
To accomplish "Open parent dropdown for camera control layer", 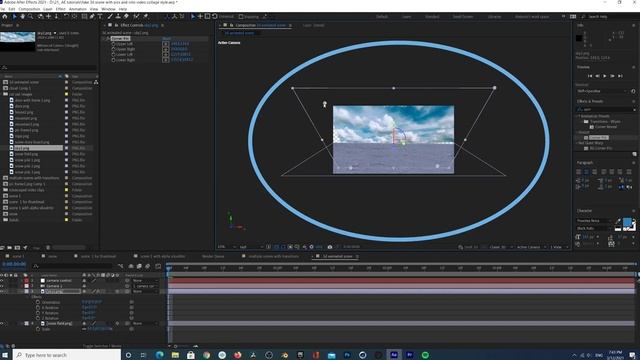I will click(145, 281).
